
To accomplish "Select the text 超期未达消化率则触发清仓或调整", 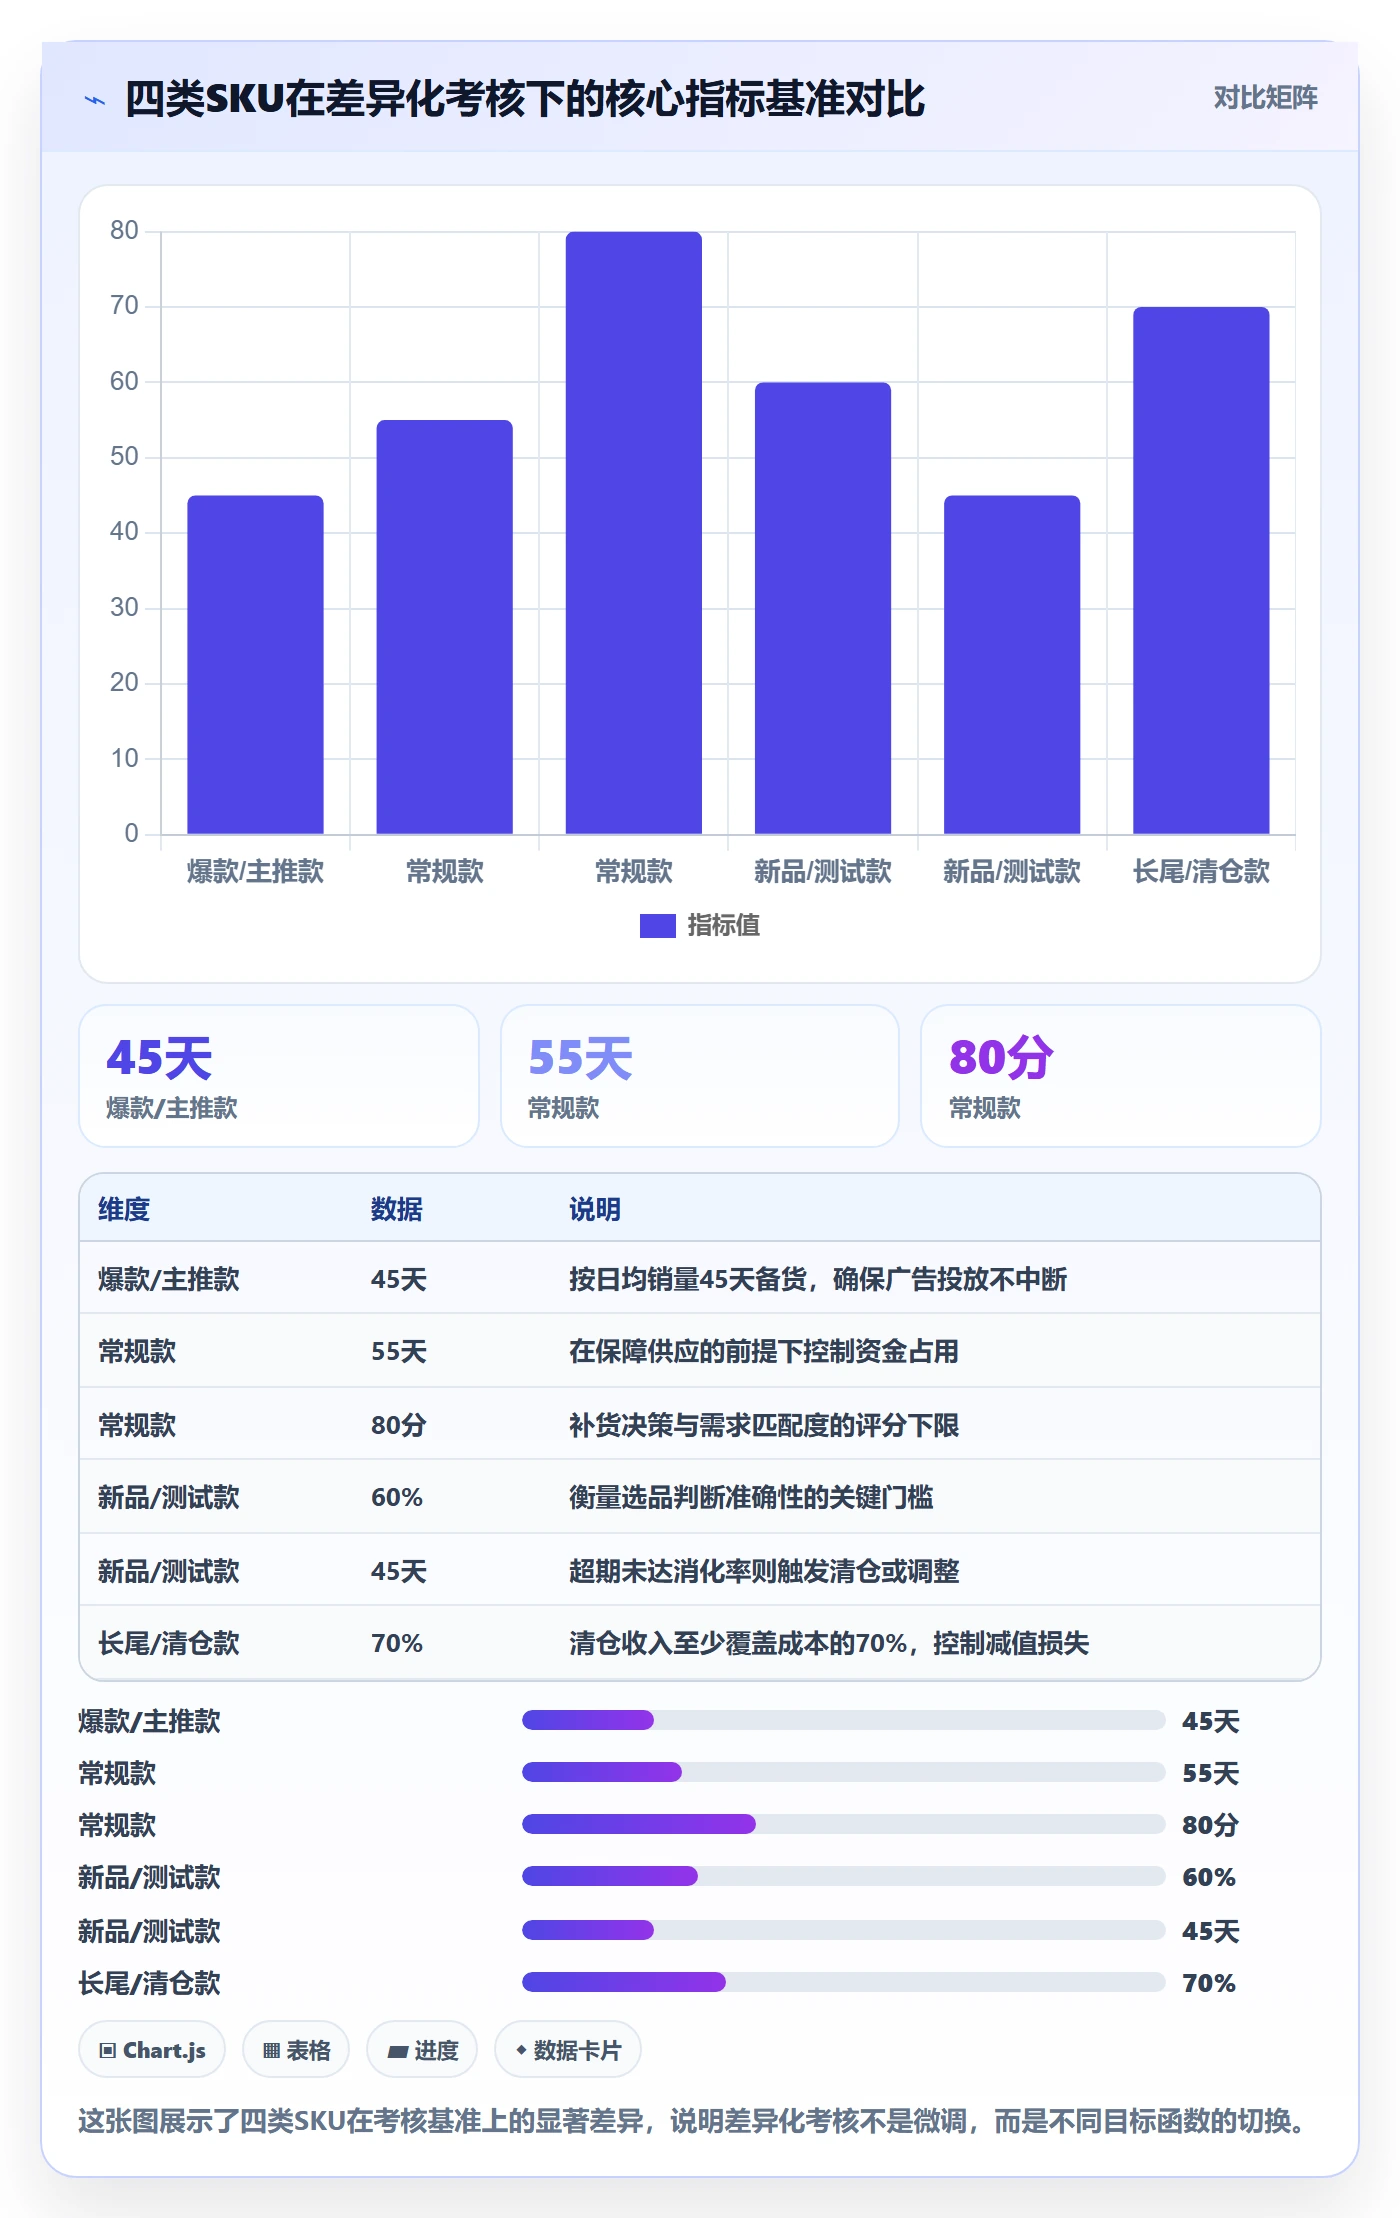I will pos(764,1571).
